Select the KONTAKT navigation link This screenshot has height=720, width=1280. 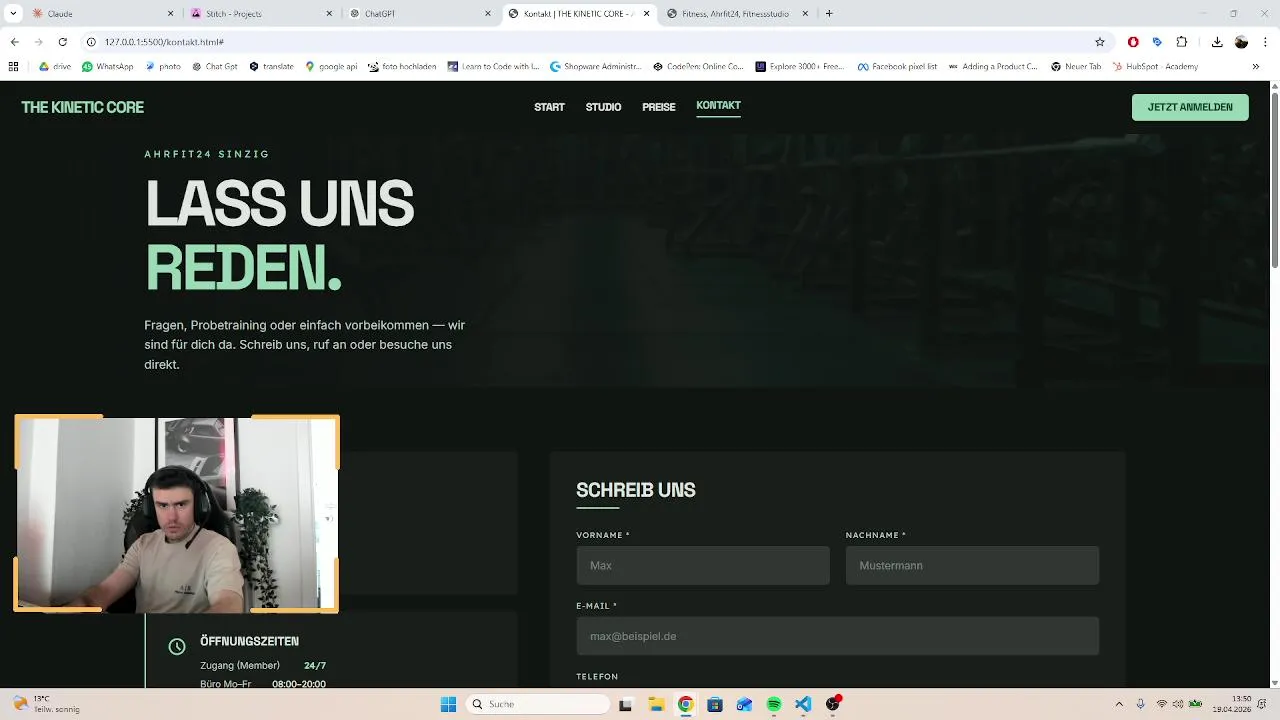[x=718, y=106]
